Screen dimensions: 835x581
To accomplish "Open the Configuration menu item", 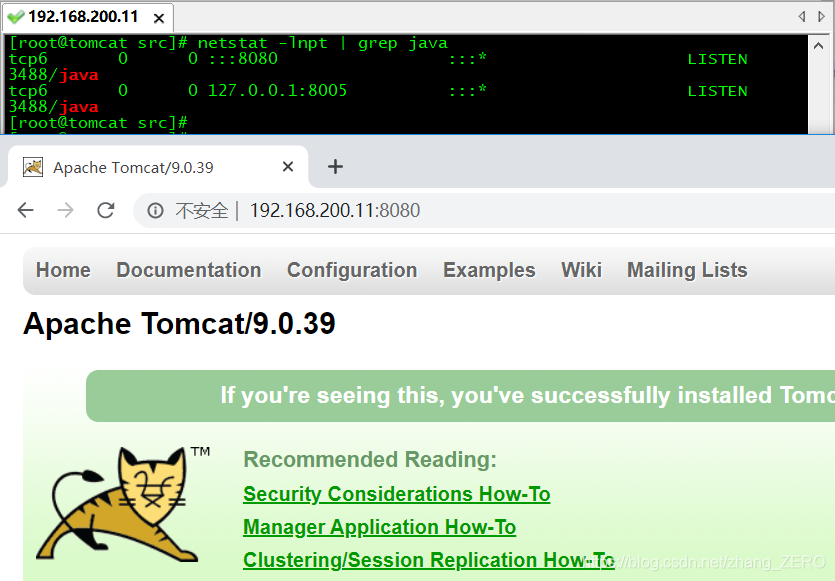I will 352,270.
